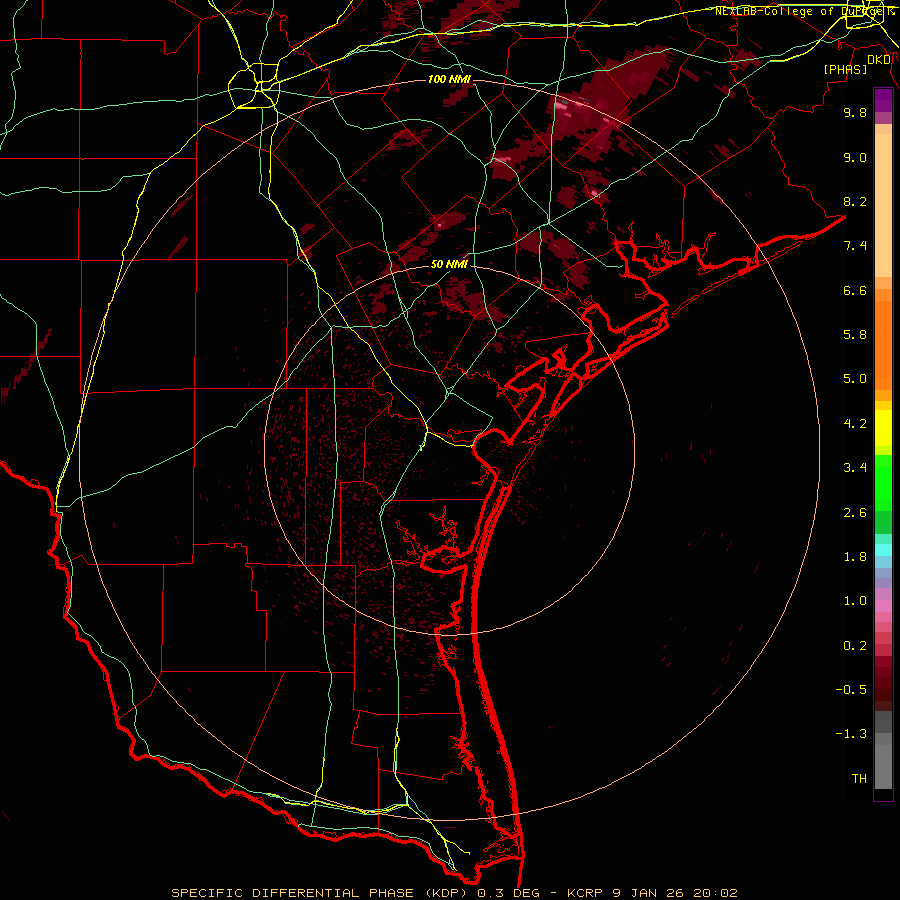The height and width of the screenshot is (900, 900).
Task: Select the -1.3 legend value
Action: pos(851,734)
